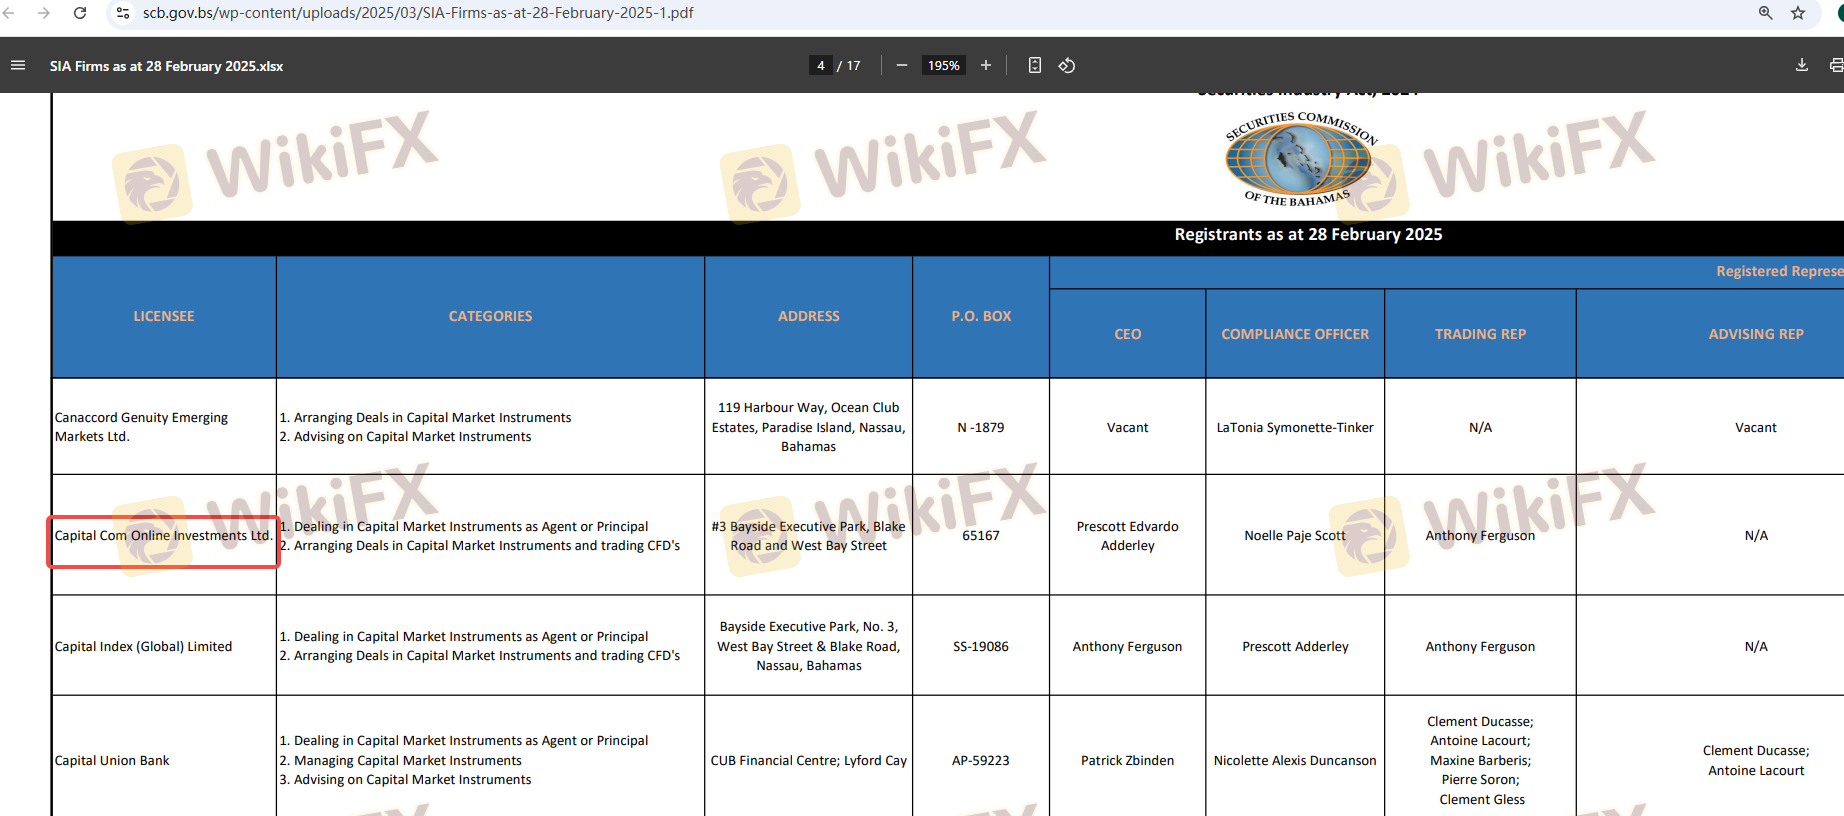1844x816 pixels.
Task: Click the highlighted Capital Com Online Investments cell
Action: 163,536
